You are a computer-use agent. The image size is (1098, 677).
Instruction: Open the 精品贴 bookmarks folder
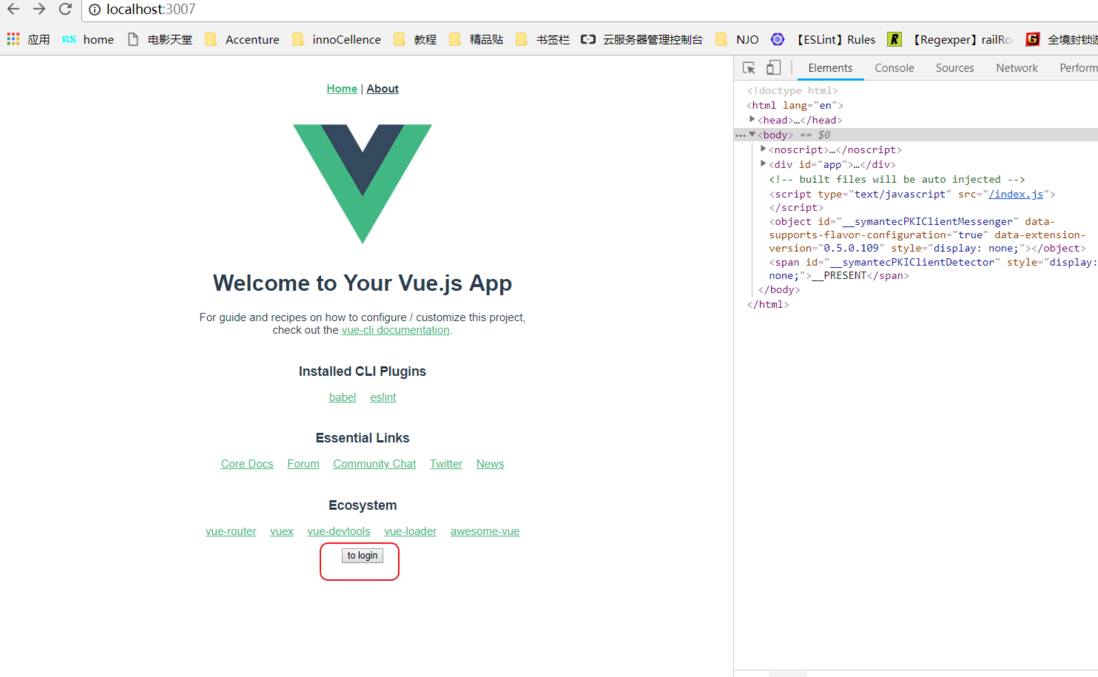[x=476, y=39]
